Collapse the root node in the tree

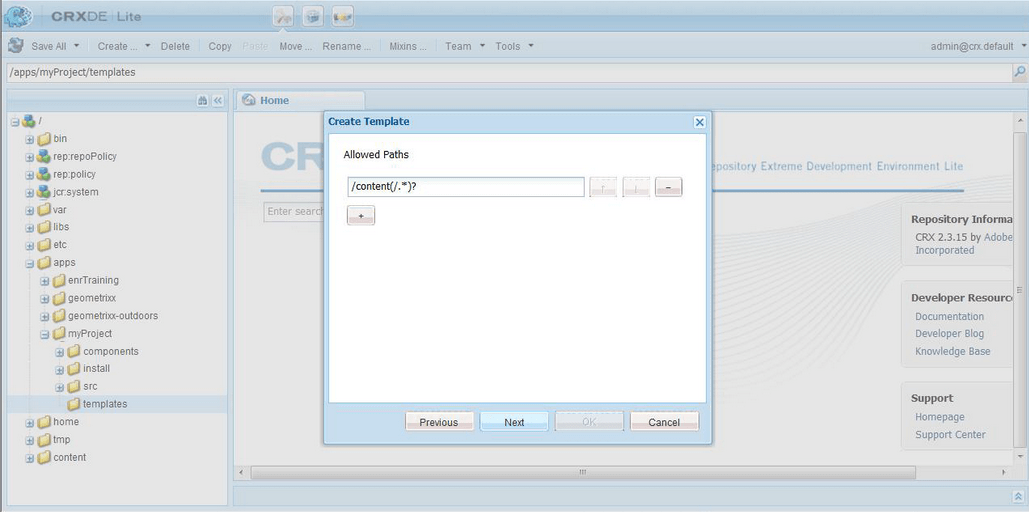15,121
